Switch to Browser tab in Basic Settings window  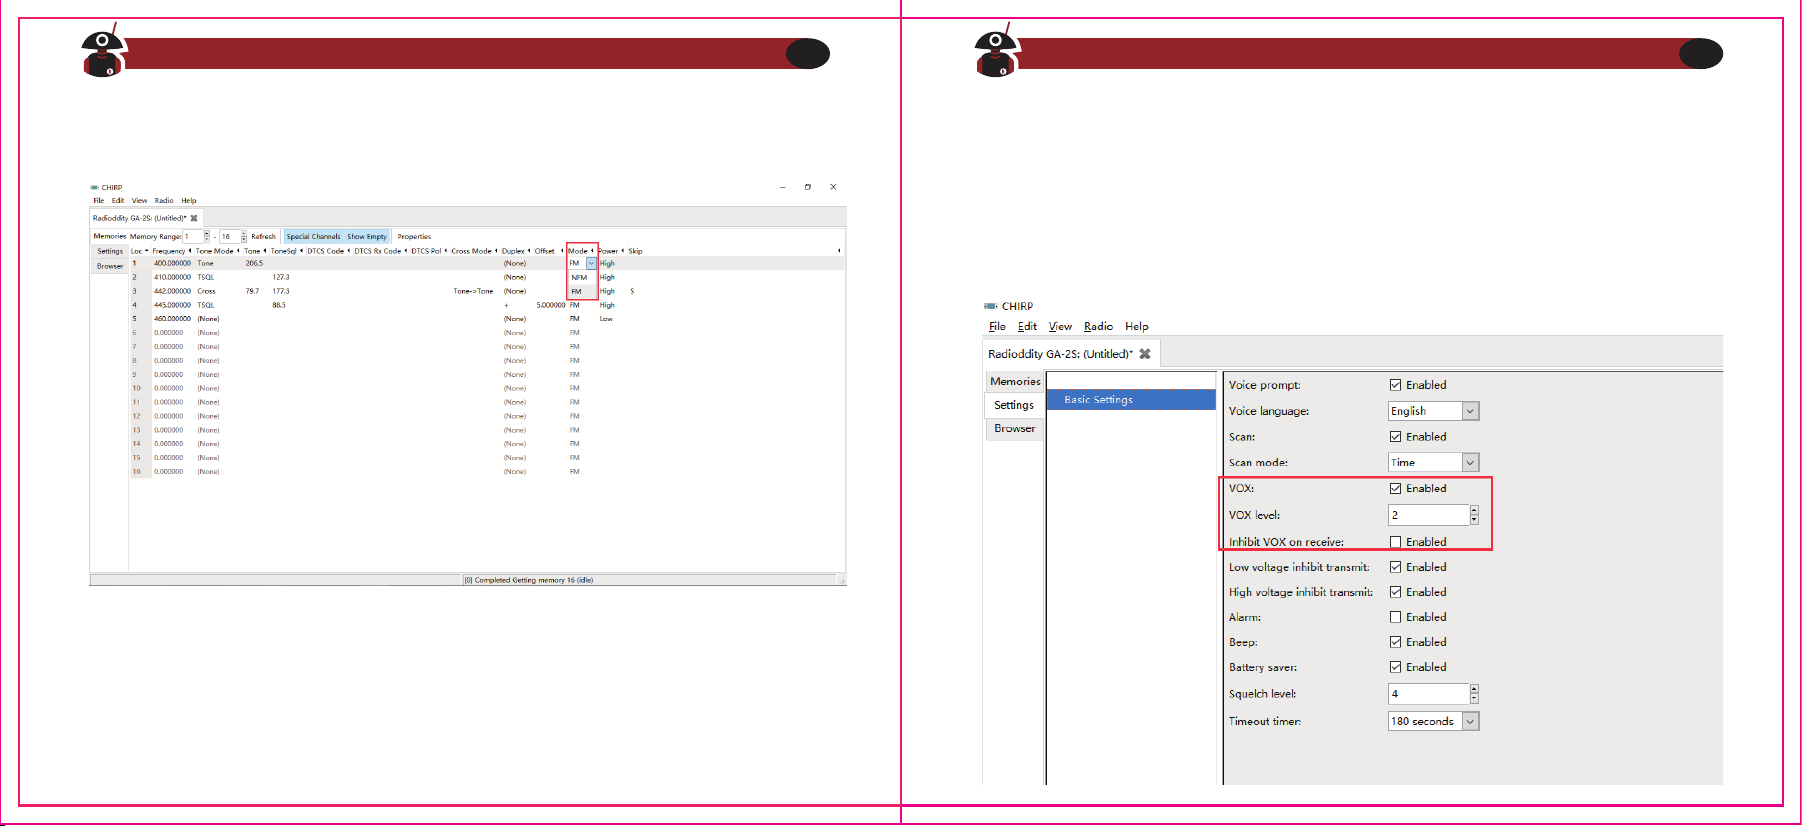point(1015,429)
